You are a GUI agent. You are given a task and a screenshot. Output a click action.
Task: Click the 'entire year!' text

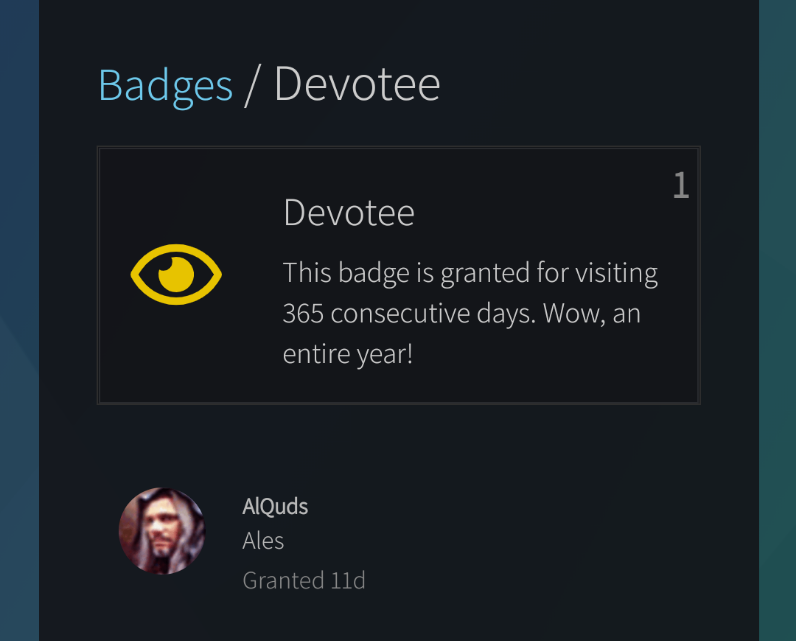pos(348,354)
